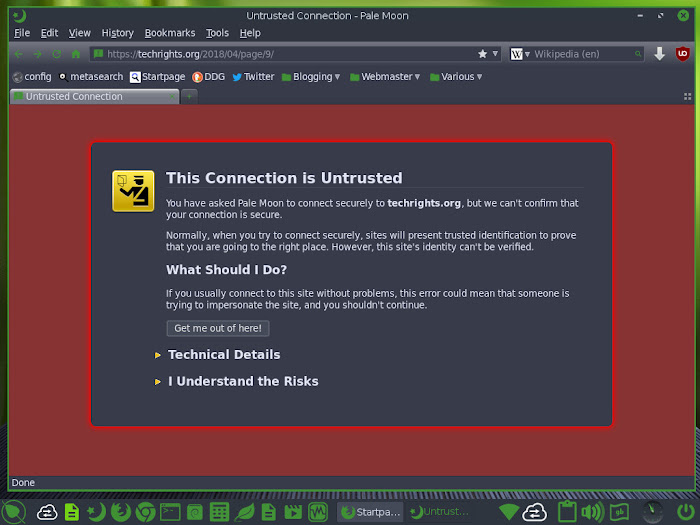Open a new tab with plus button
Viewport: 700px width, 525px height.
(x=189, y=96)
